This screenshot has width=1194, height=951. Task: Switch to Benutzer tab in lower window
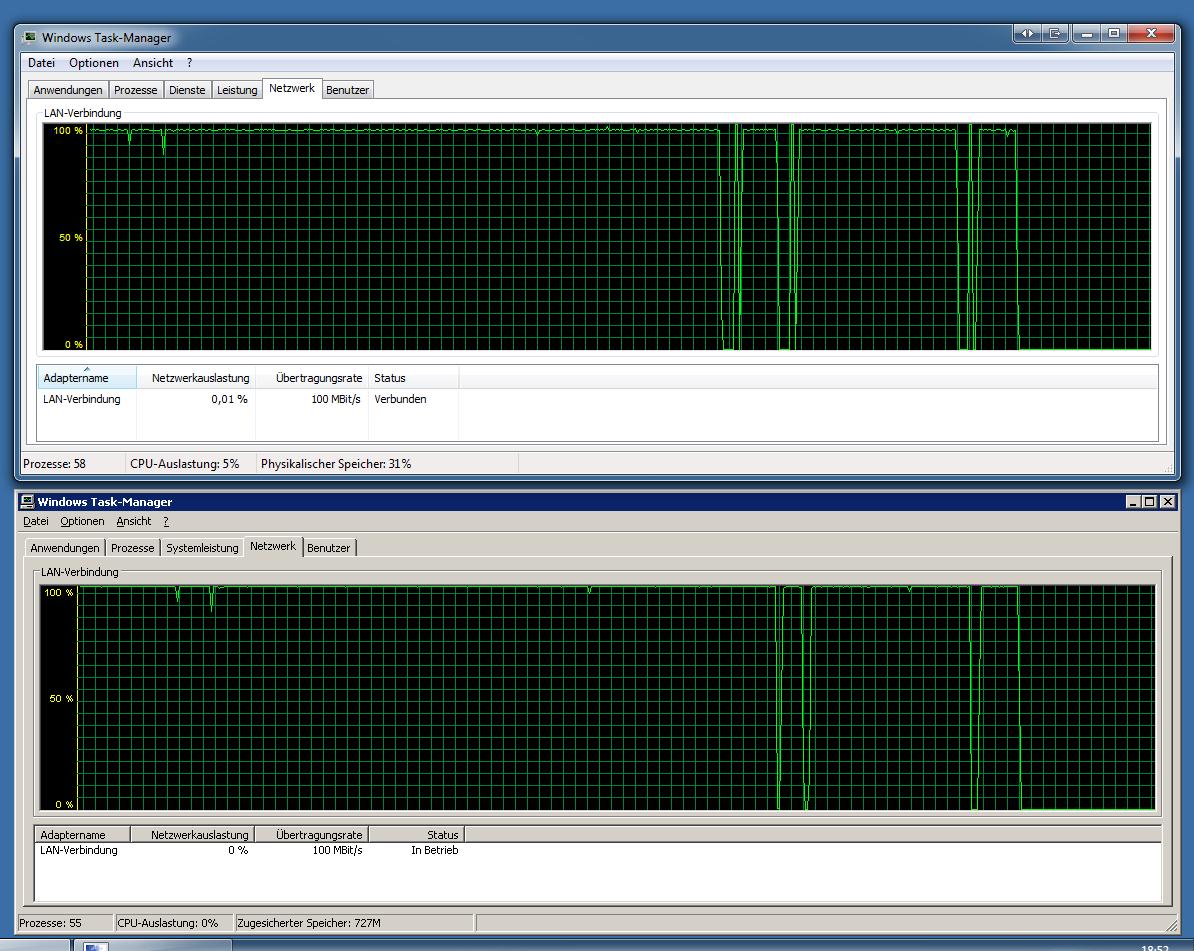(x=328, y=547)
